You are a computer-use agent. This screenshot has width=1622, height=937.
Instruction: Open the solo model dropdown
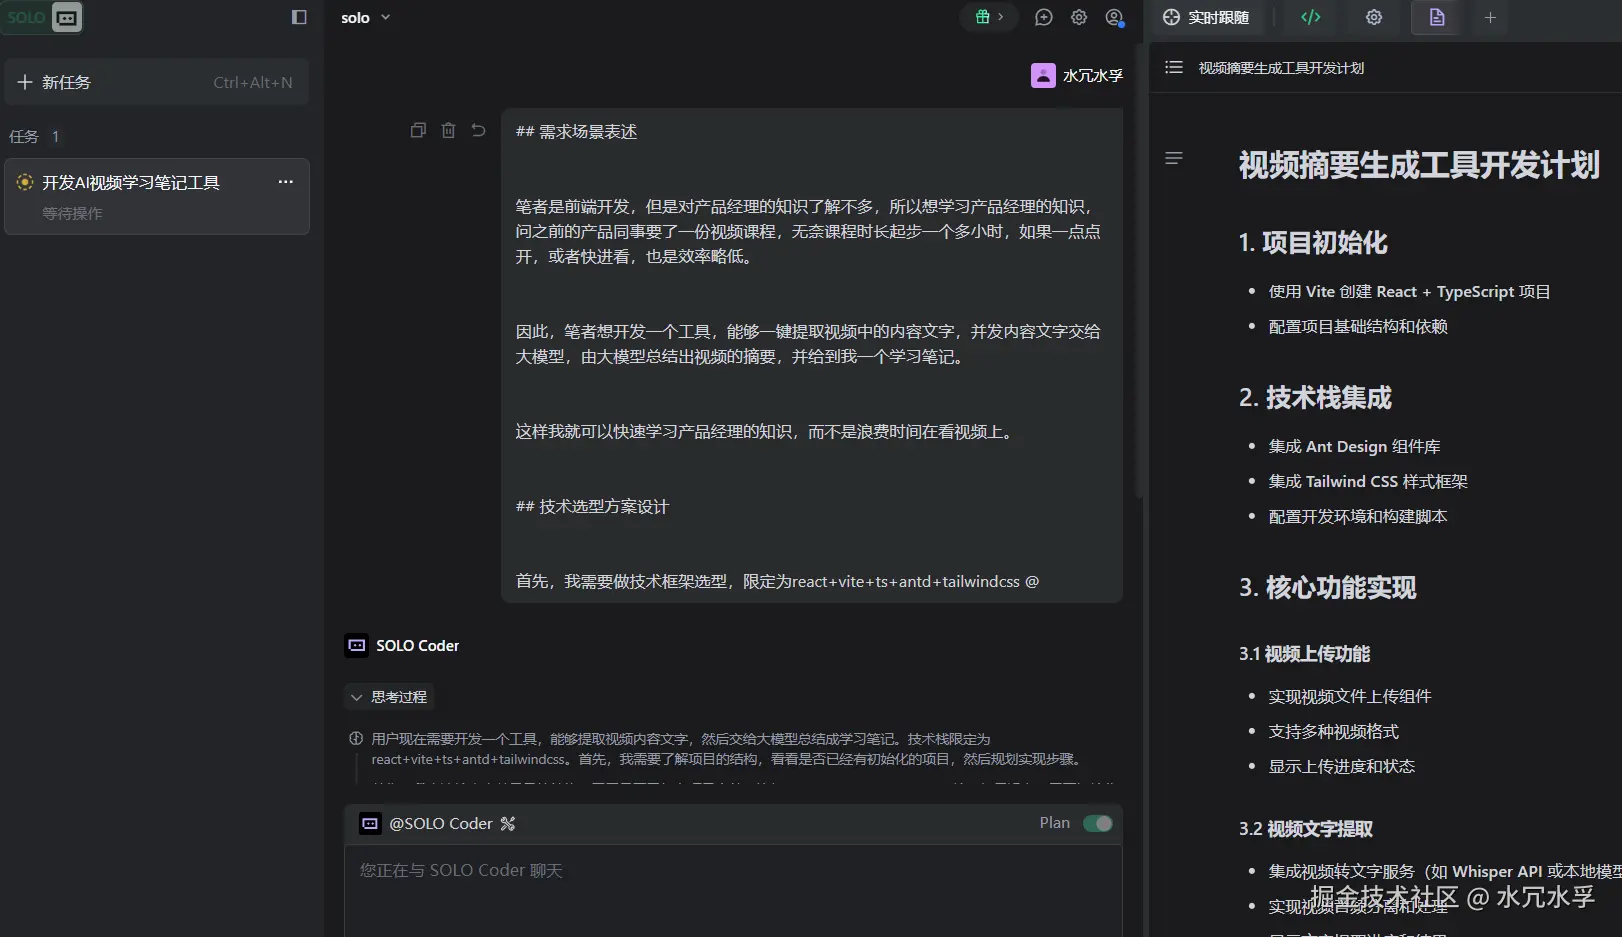[365, 17]
